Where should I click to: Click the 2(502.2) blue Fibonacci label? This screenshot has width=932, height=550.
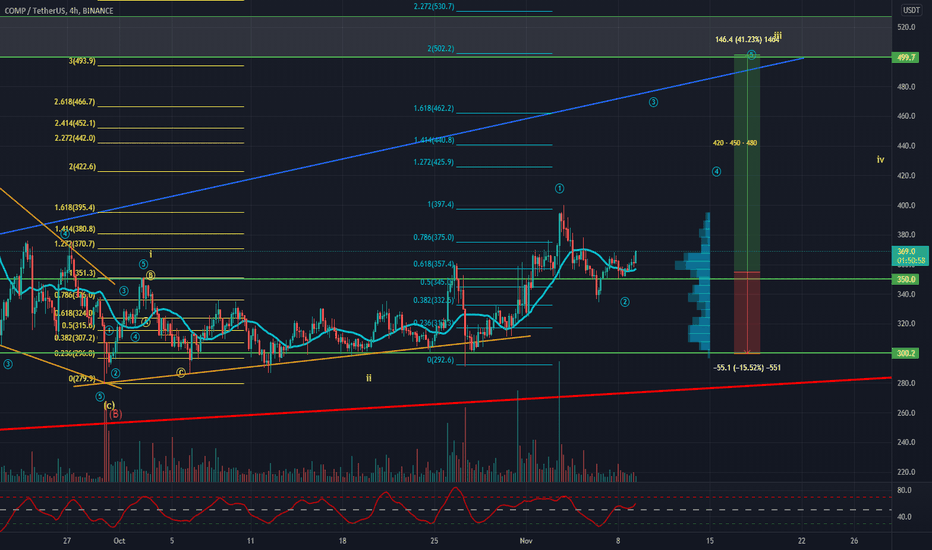[440, 49]
